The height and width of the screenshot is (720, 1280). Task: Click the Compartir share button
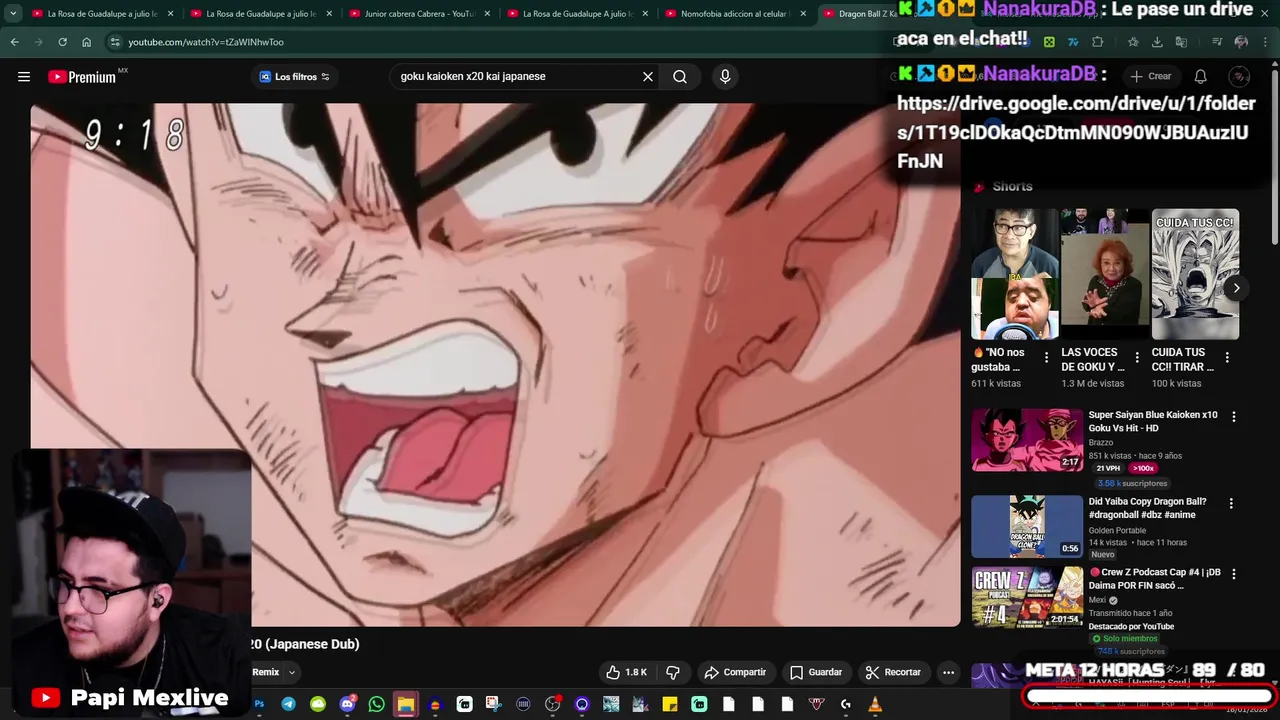point(735,672)
